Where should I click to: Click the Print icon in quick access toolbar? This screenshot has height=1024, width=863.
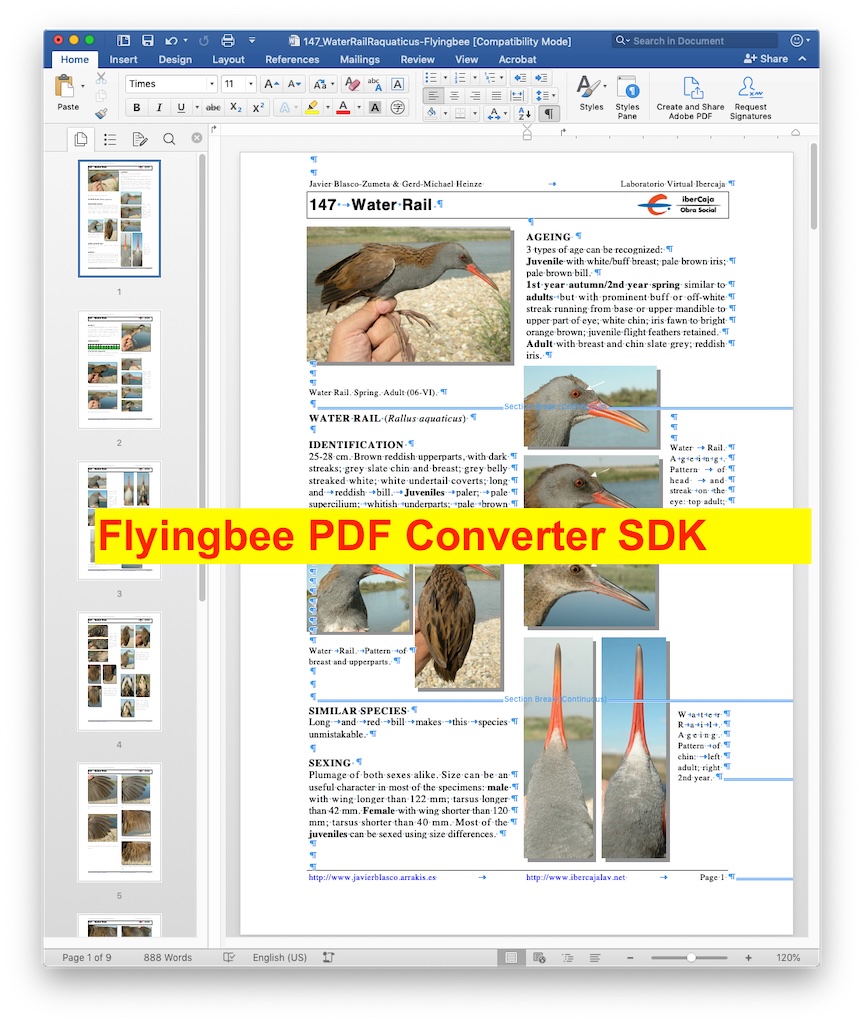tap(227, 41)
